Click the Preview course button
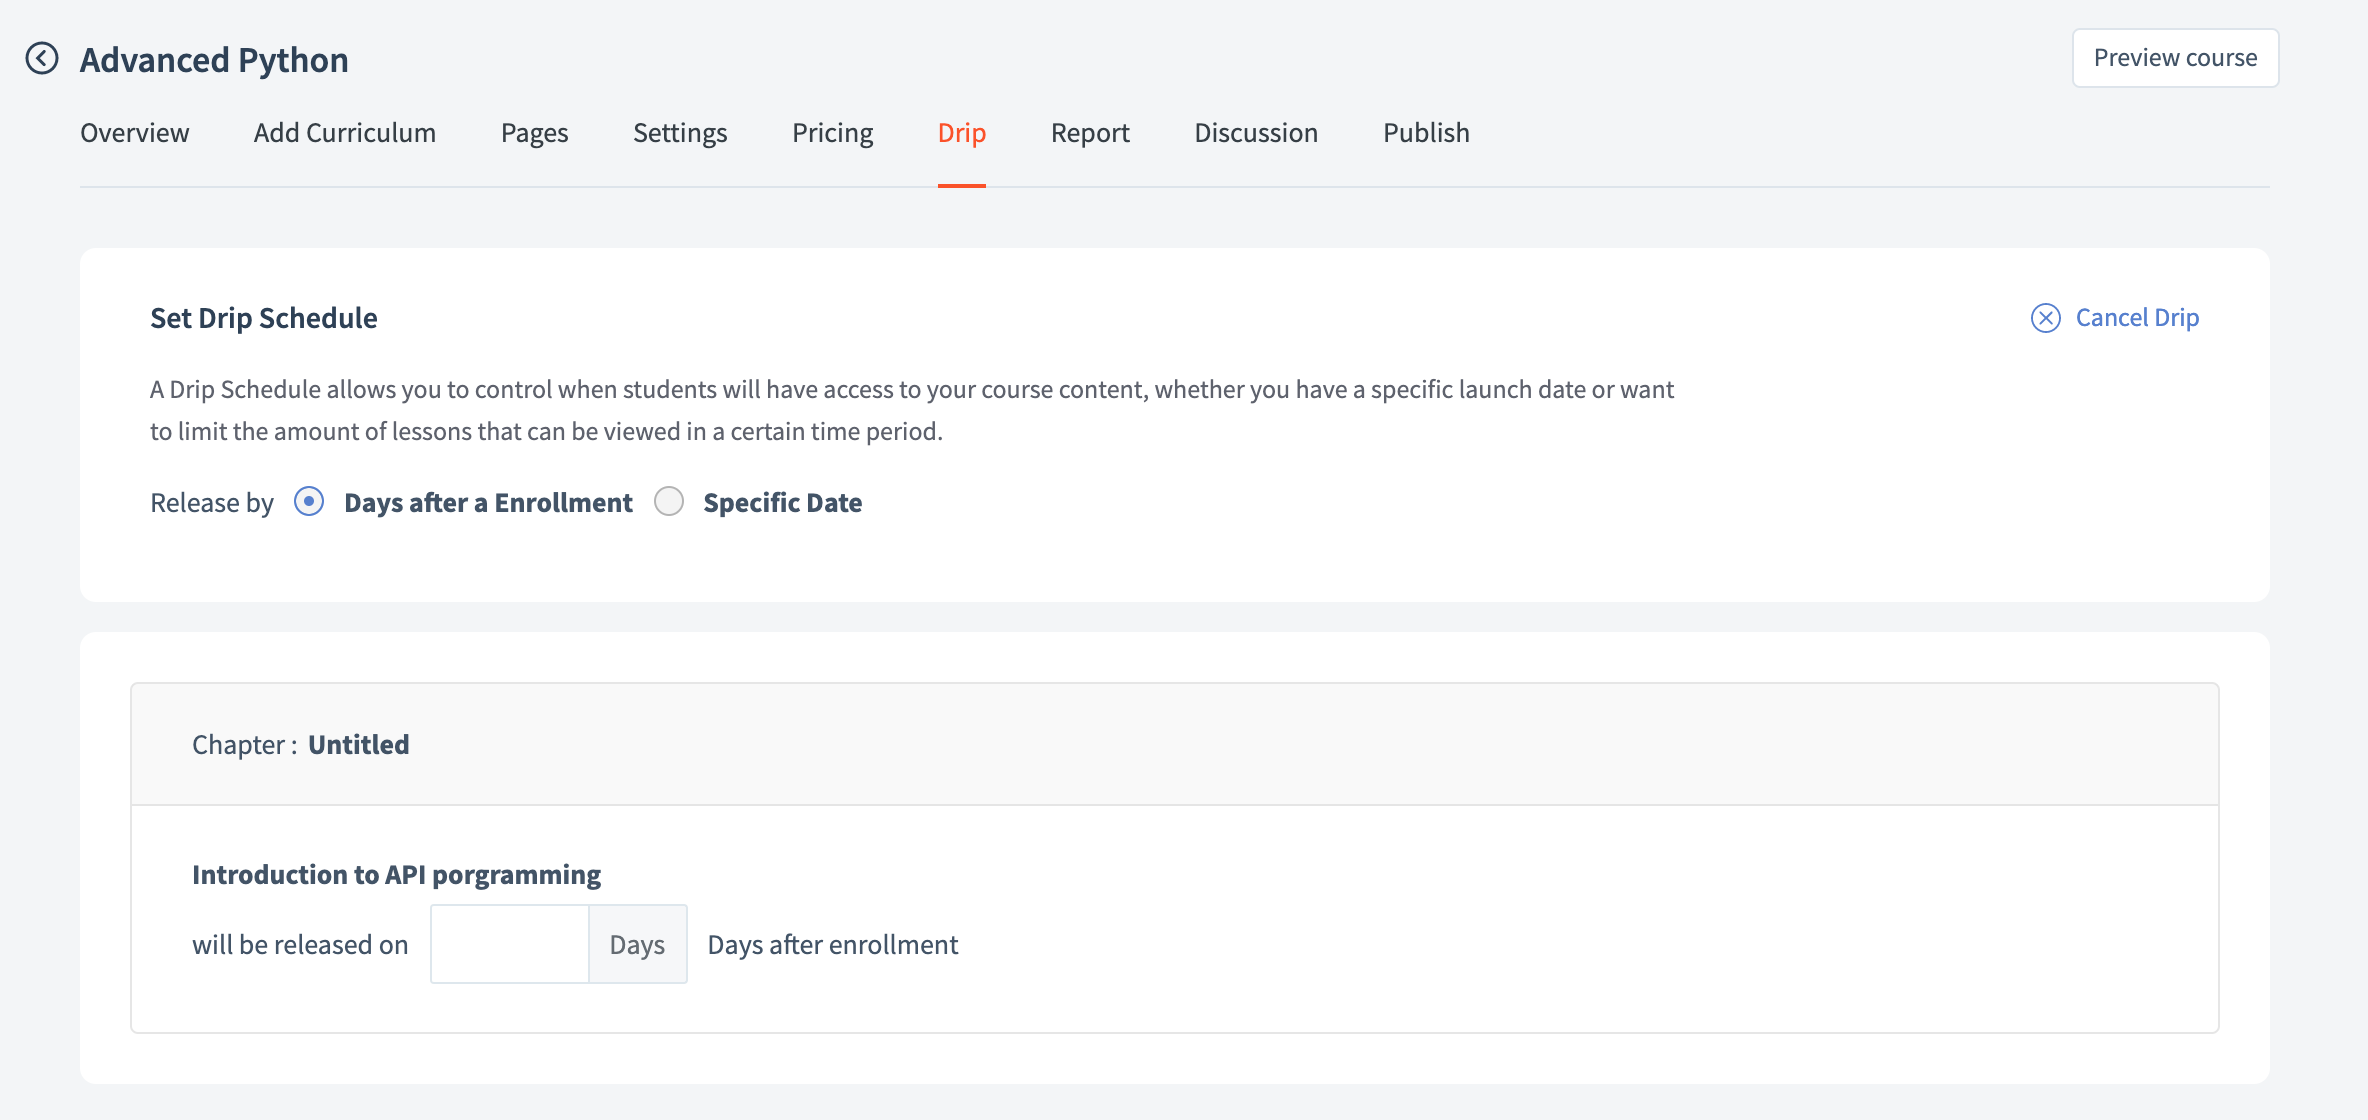Viewport: 2368px width, 1120px height. click(x=2175, y=58)
